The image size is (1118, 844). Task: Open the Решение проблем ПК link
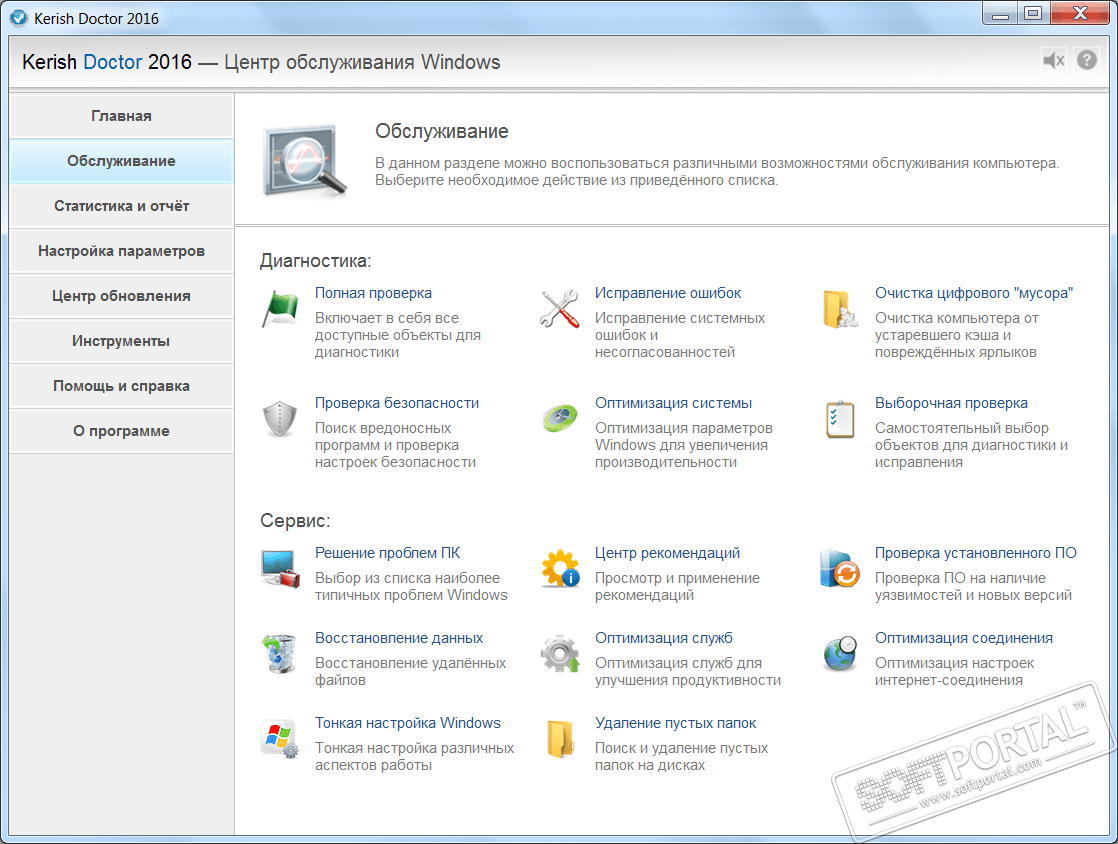(388, 552)
